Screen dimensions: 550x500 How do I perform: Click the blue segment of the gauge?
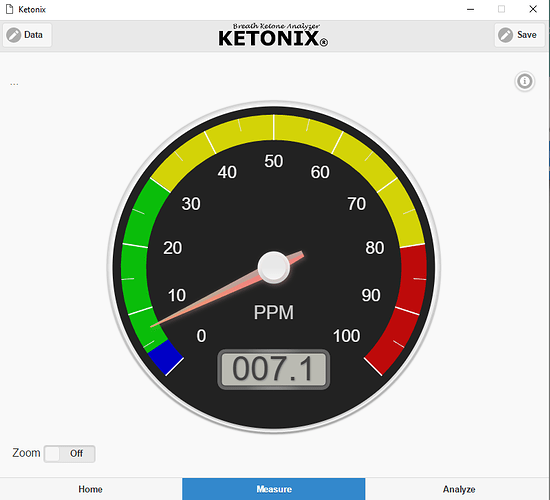click(x=167, y=356)
